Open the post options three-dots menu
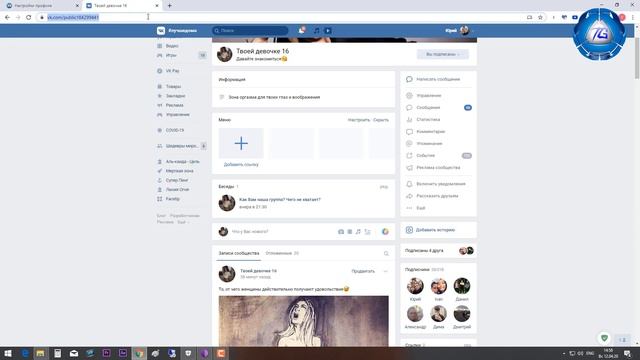Image resolution: width=640 pixels, height=360 pixels. pyautogui.click(x=385, y=271)
